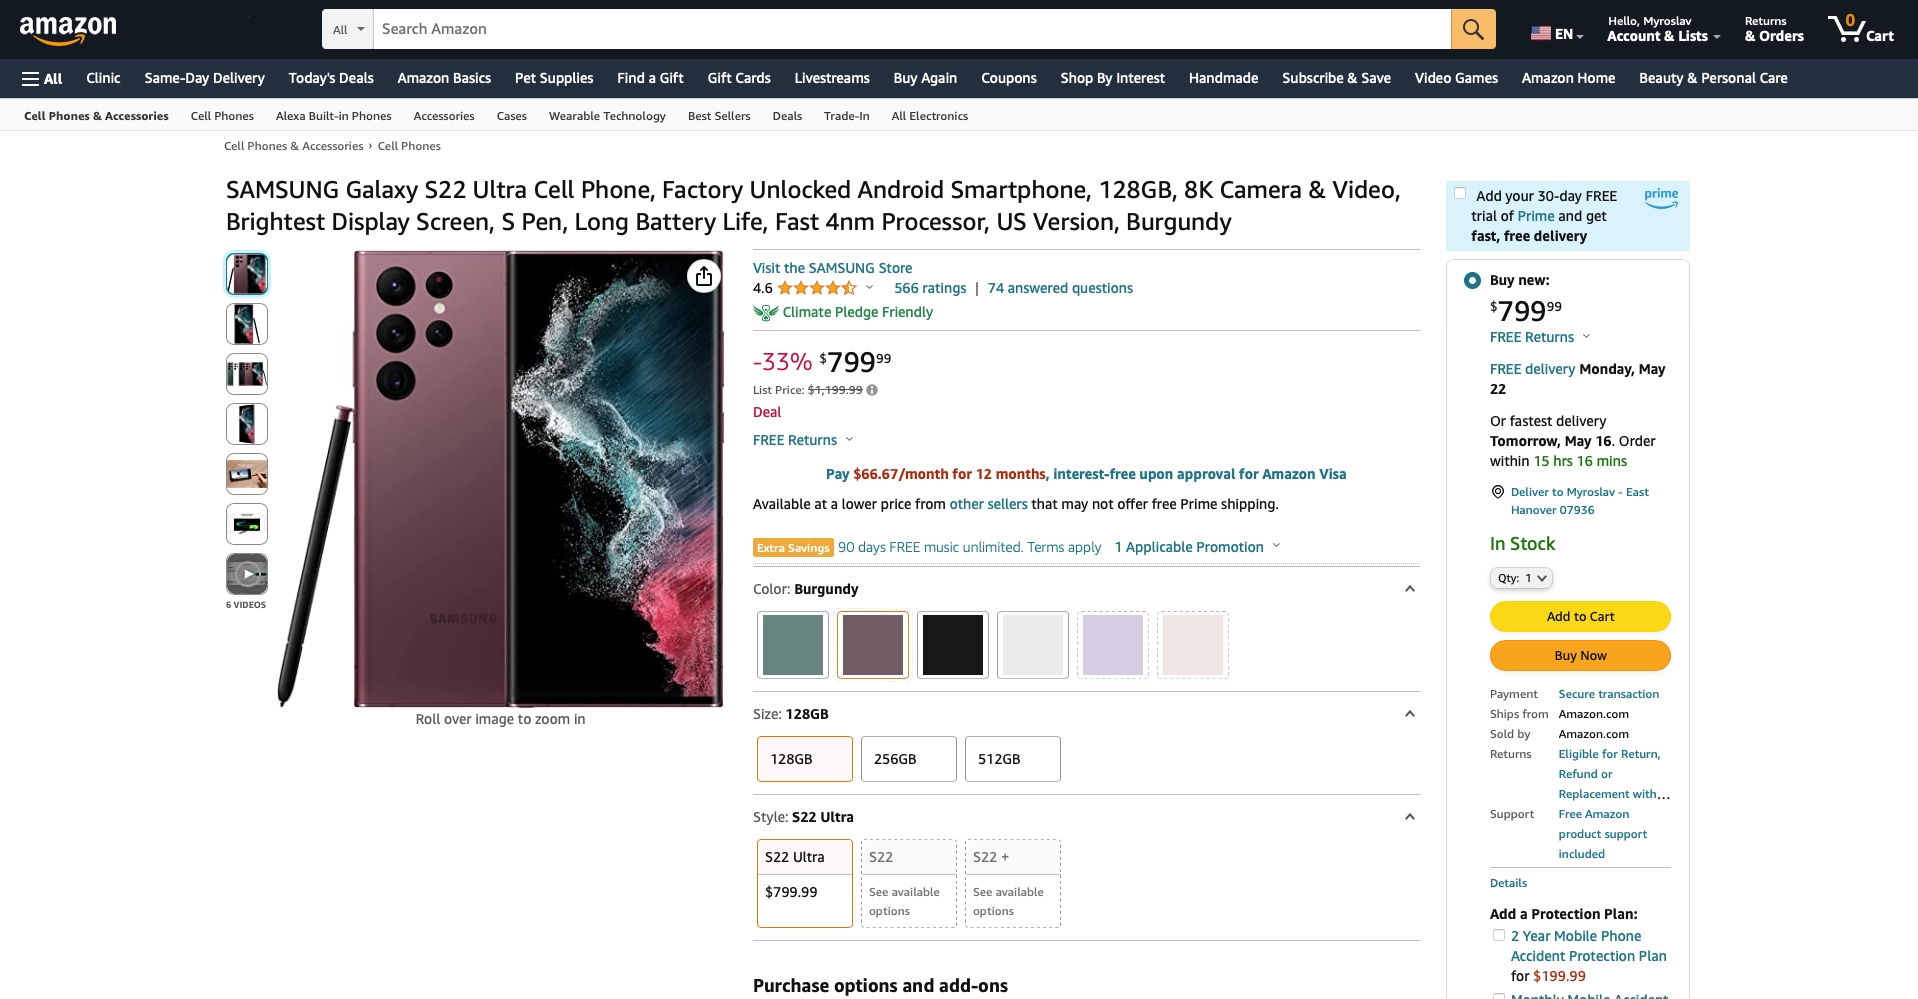Collapse the Color section chevron
Screen dimensions: 1918x999
(1410, 589)
